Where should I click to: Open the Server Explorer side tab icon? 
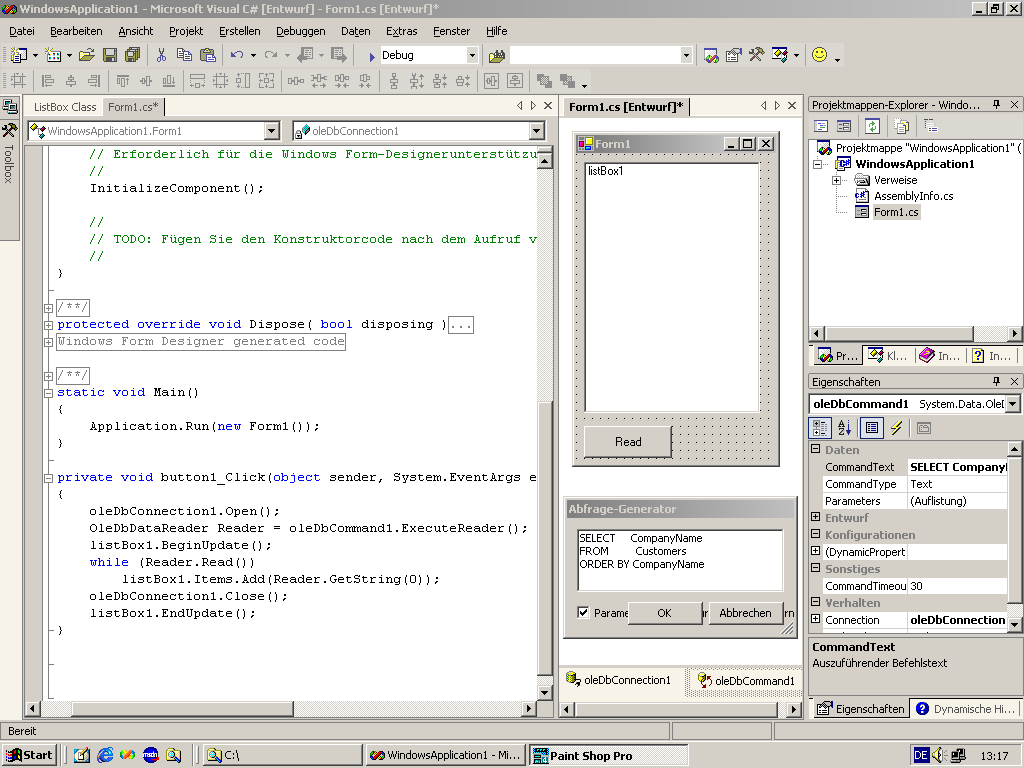(10, 106)
